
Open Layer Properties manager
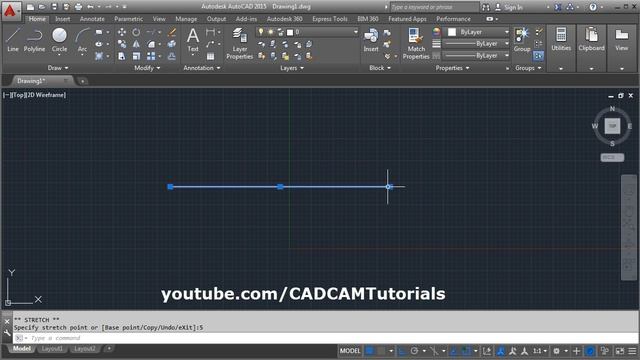[240, 44]
